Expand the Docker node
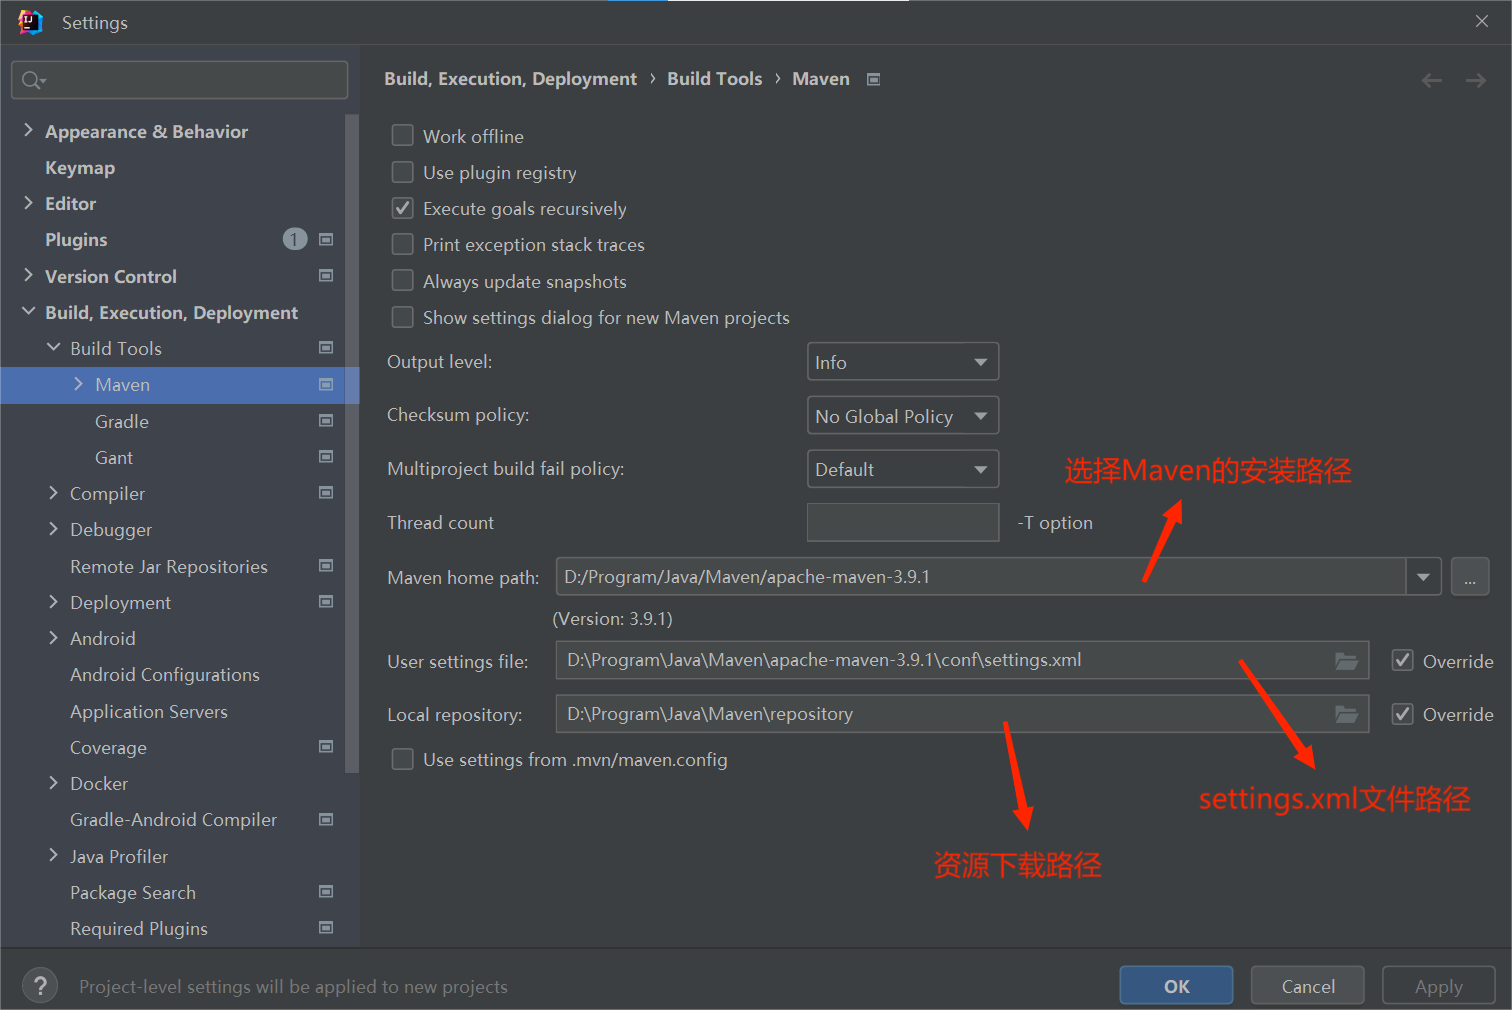The width and height of the screenshot is (1512, 1010). point(53,783)
